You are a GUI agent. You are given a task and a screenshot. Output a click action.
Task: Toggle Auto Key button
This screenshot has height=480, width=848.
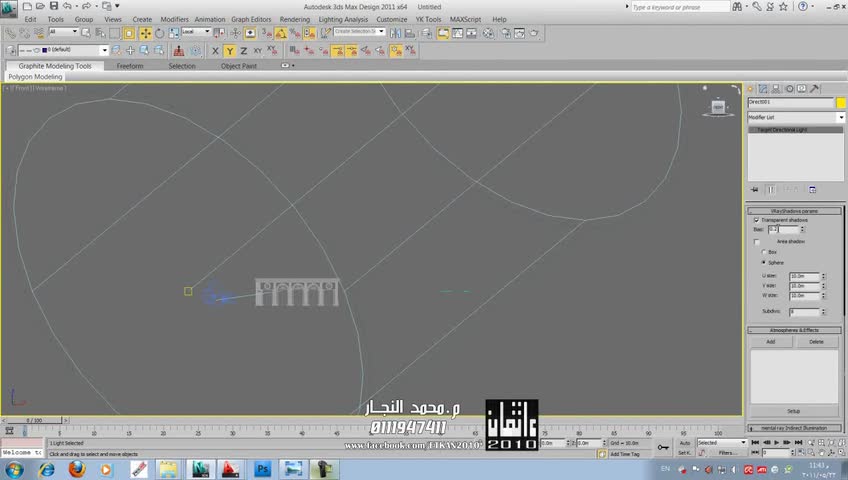coord(684,443)
